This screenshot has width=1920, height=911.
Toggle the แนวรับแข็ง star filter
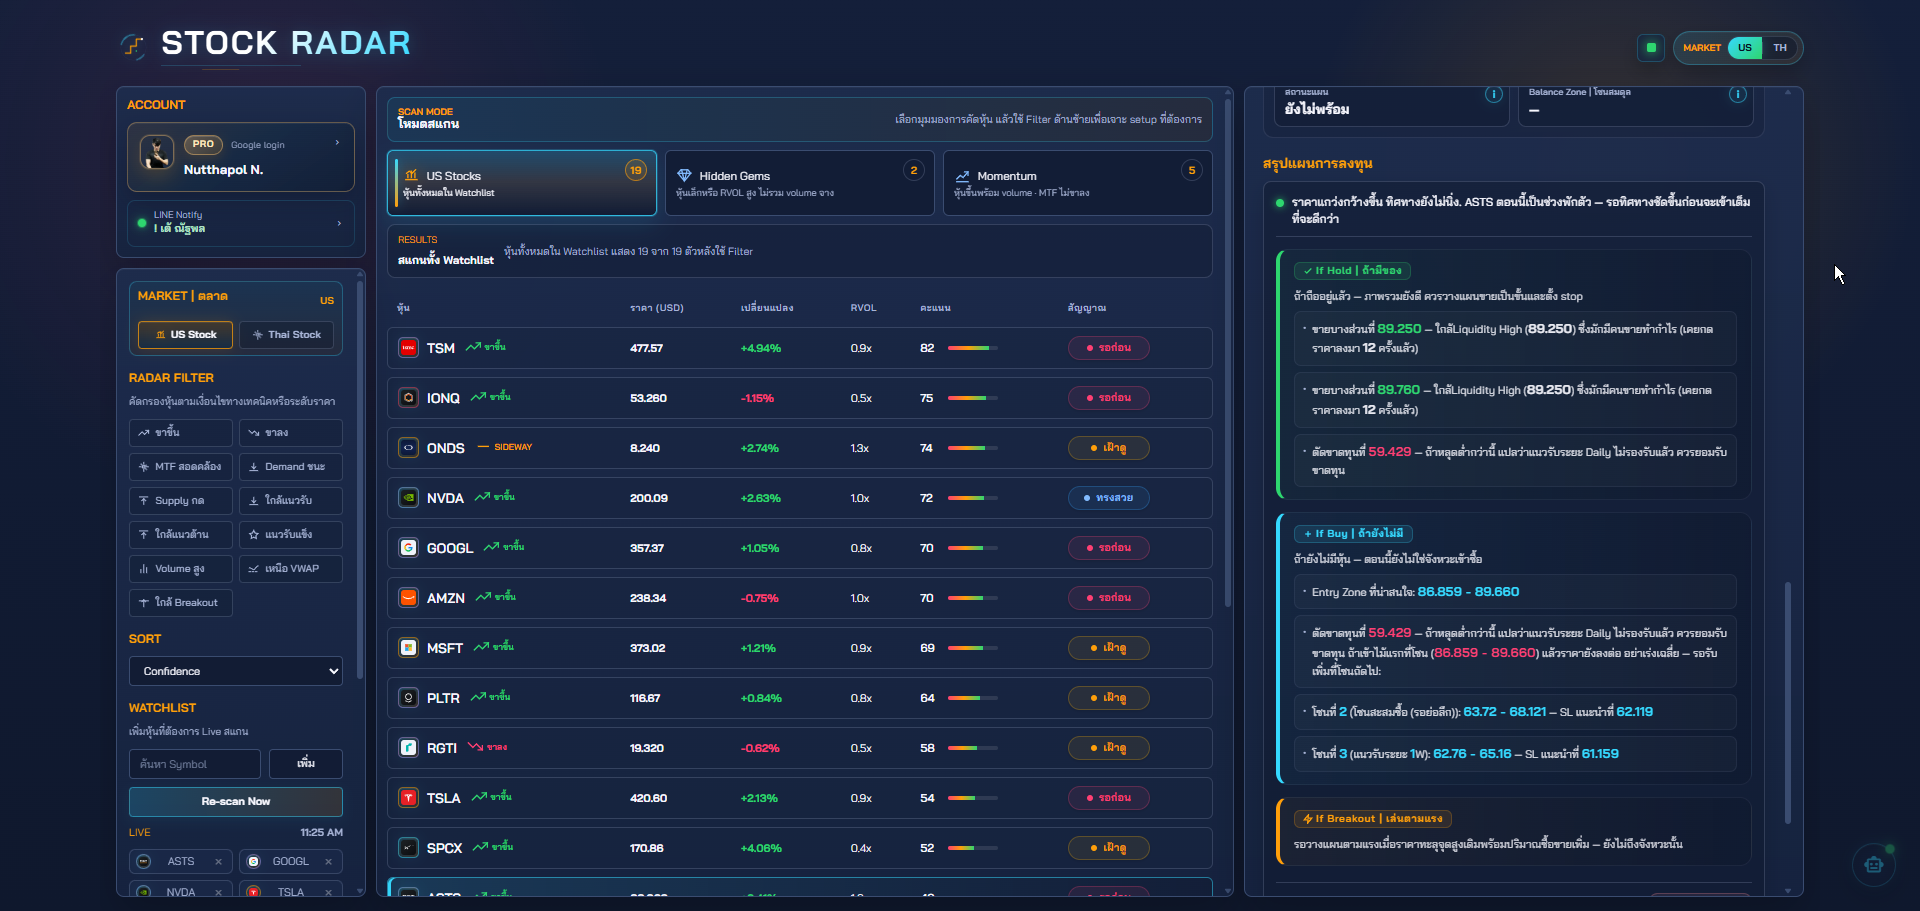point(291,535)
